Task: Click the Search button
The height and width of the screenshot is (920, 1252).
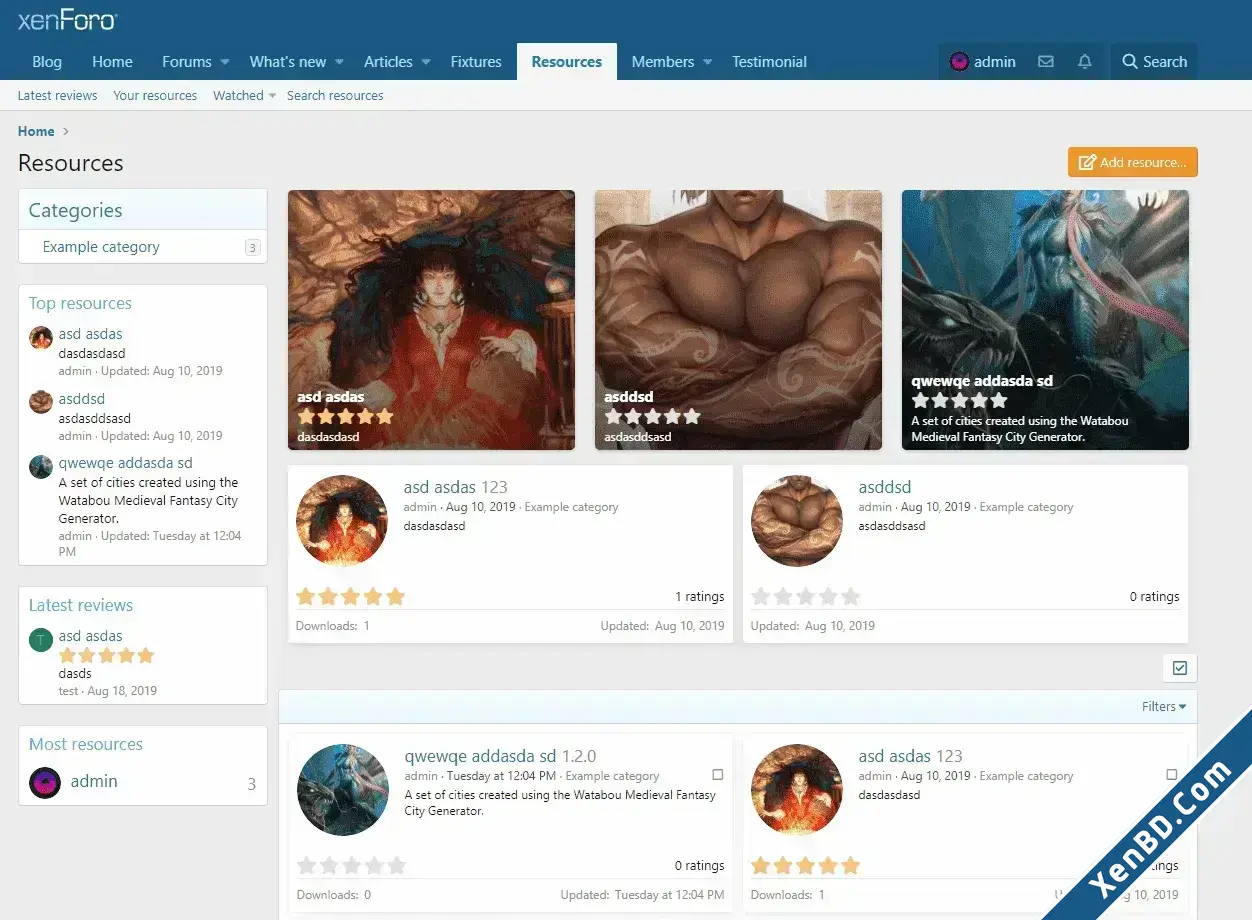Action: [x=1154, y=62]
